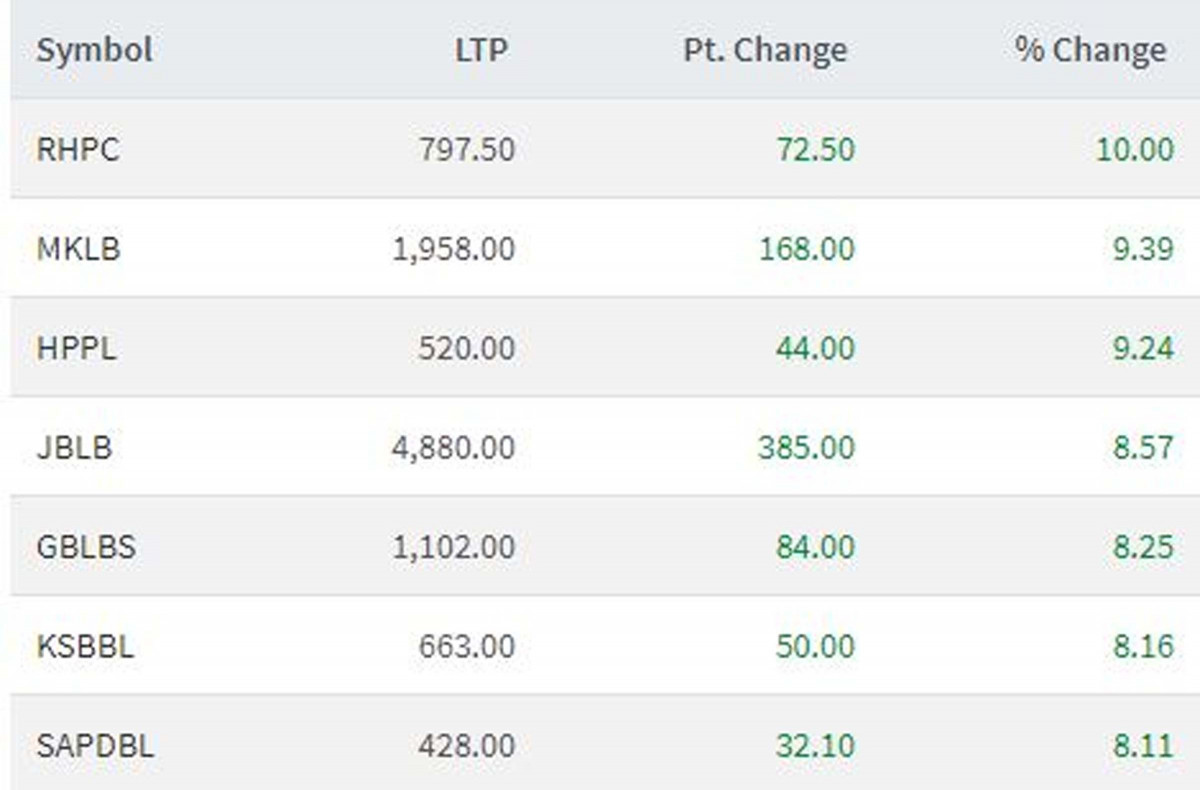This screenshot has width=1200, height=790.
Task: Select the SAPDBL symbol link
Action: click(x=95, y=746)
